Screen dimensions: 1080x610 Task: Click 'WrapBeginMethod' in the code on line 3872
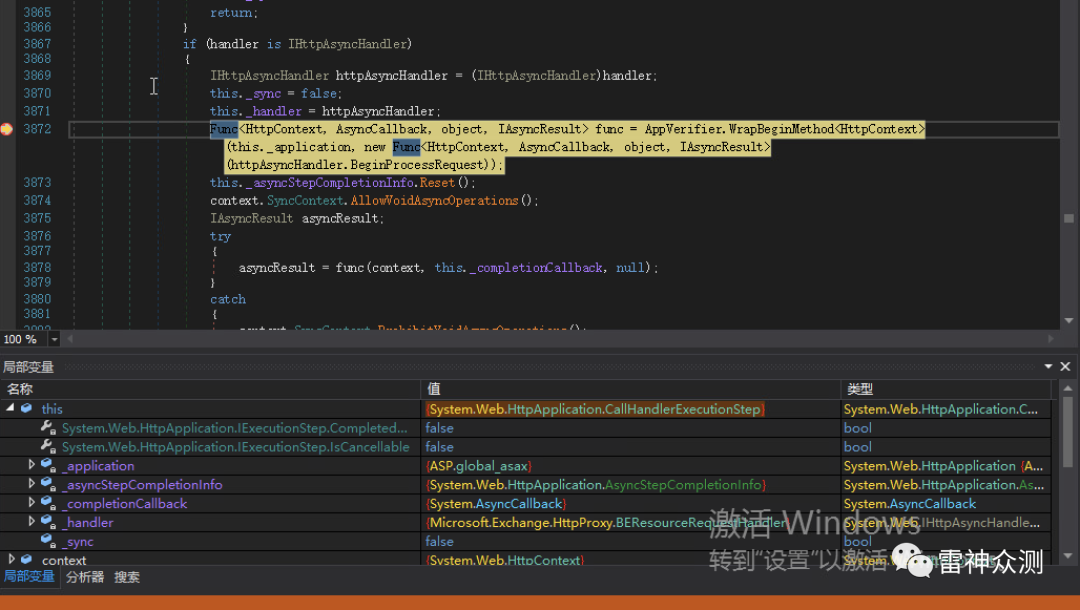(780, 129)
